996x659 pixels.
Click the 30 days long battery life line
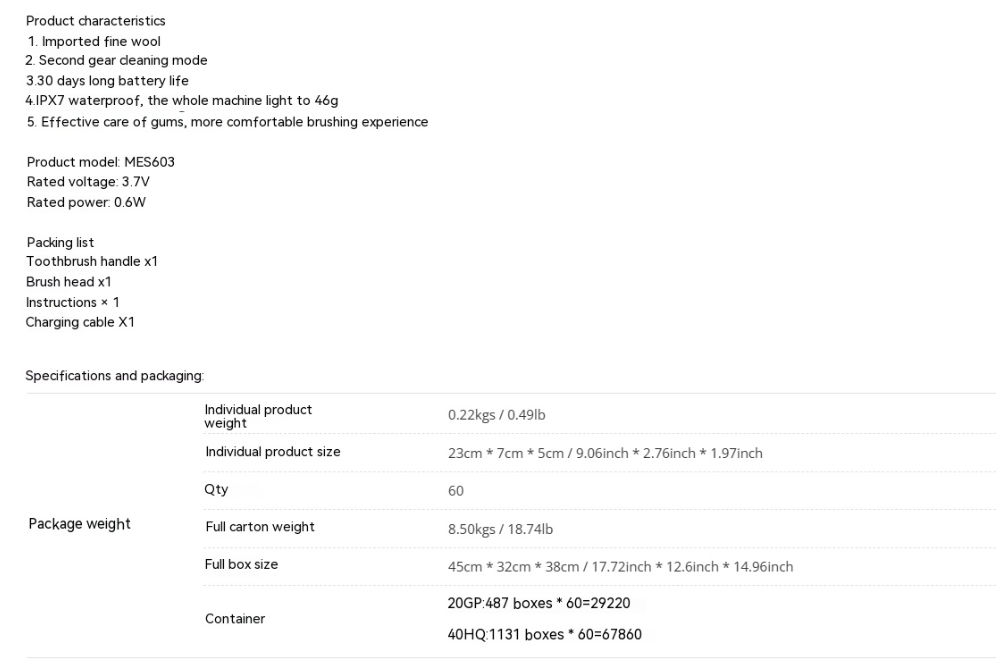click(107, 81)
